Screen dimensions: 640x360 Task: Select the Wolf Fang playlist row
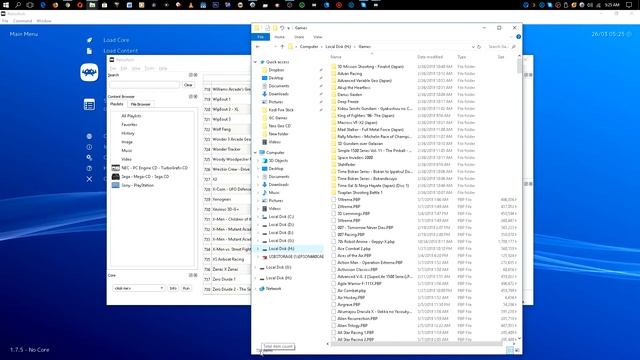pyautogui.click(x=227, y=129)
